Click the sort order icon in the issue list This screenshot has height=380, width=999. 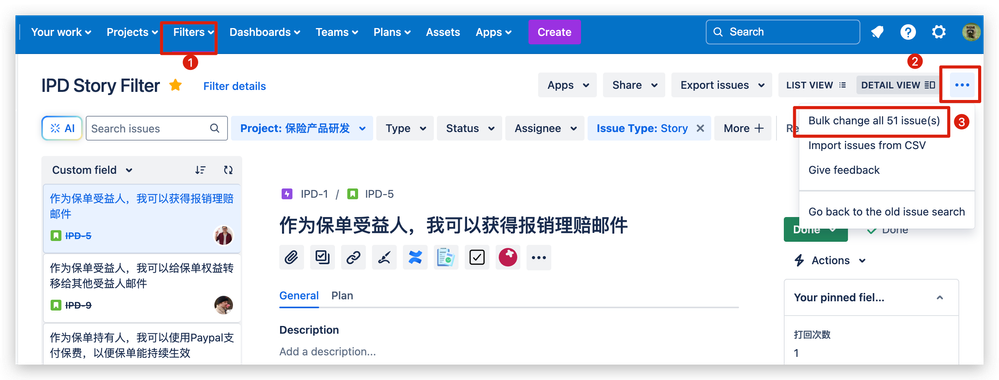coord(201,170)
